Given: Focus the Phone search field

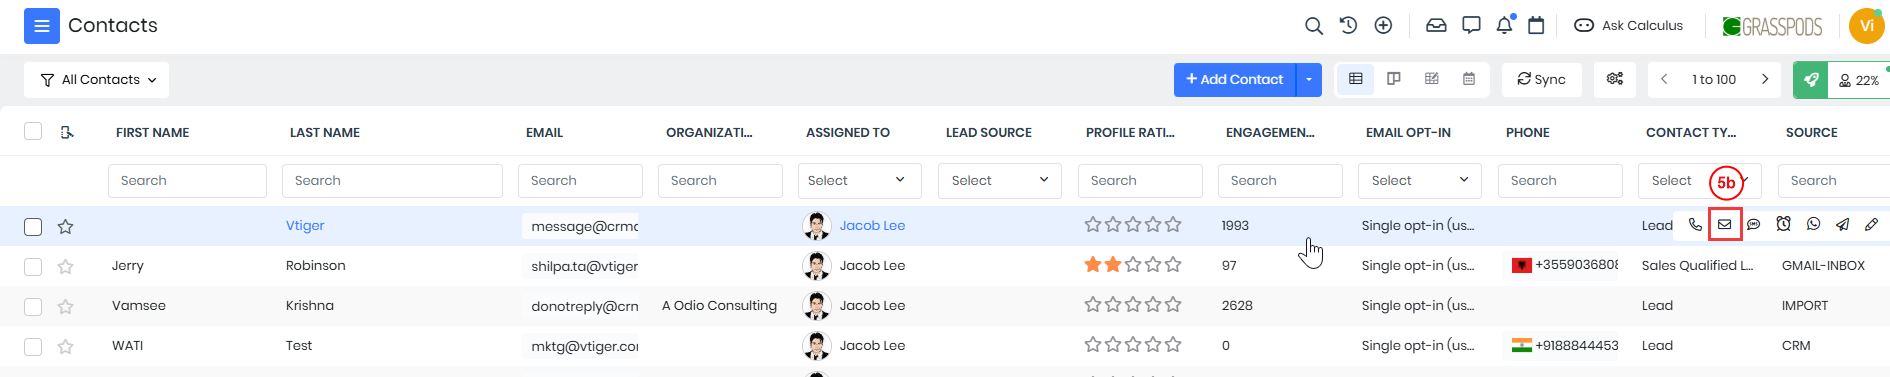Looking at the screenshot, I should coord(1560,181).
